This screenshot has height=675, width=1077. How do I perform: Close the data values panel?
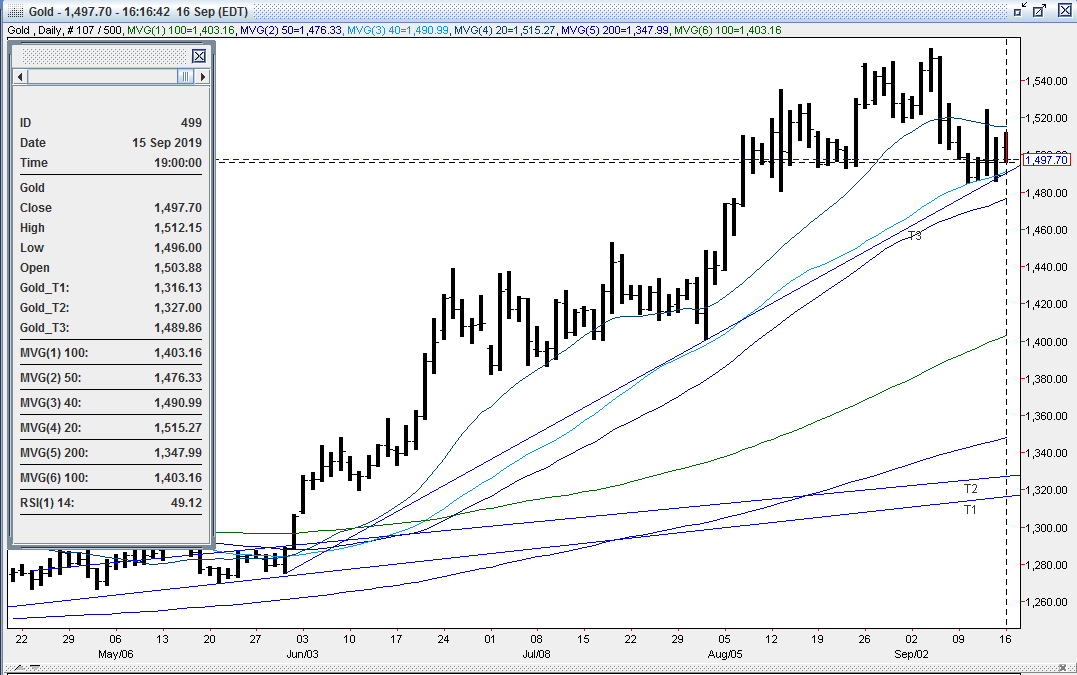click(x=199, y=56)
